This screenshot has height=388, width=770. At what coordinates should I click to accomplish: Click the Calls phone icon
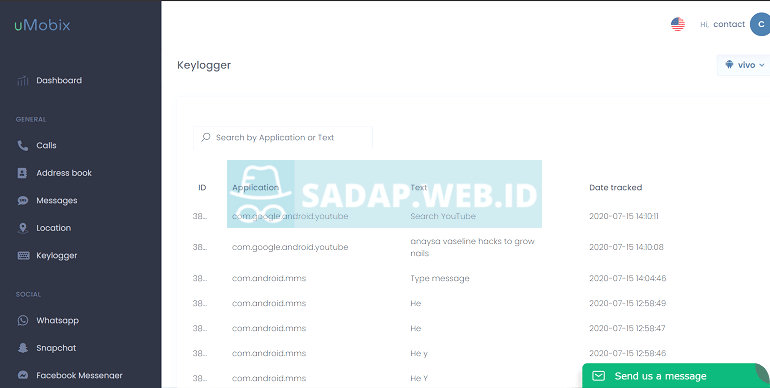point(23,145)
